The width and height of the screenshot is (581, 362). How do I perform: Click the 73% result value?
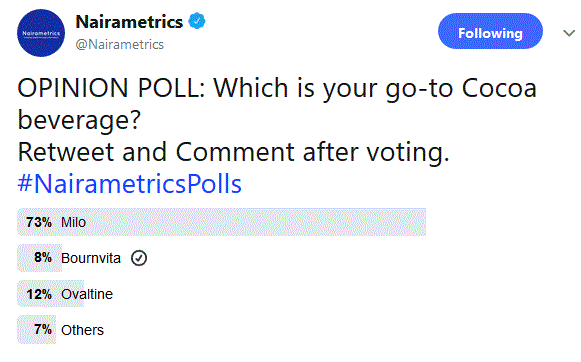pos(39,222)
